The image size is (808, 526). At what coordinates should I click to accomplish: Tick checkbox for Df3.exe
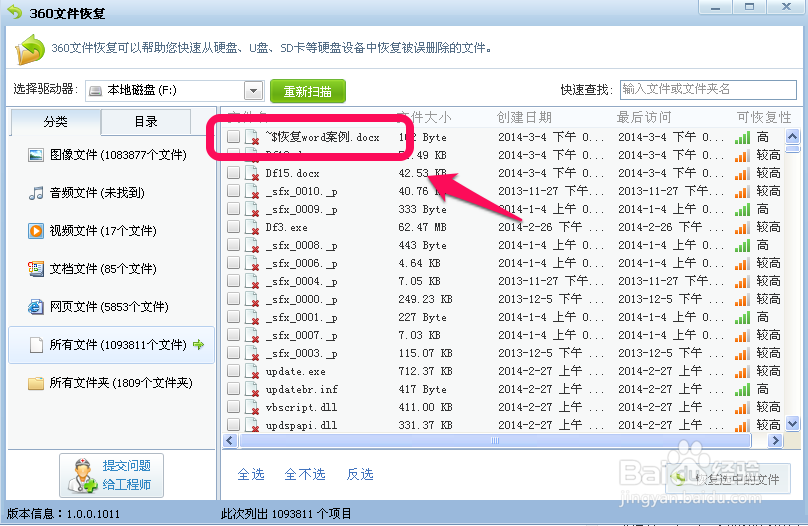[233, 227]
